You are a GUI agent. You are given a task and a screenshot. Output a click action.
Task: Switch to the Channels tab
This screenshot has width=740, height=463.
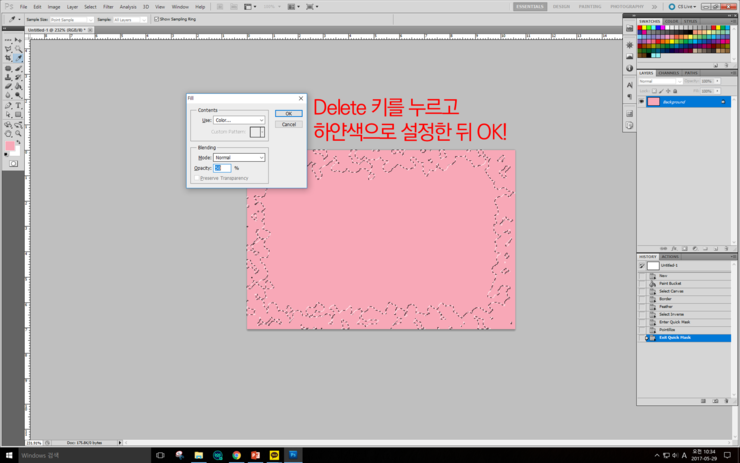tap(669, 72)
